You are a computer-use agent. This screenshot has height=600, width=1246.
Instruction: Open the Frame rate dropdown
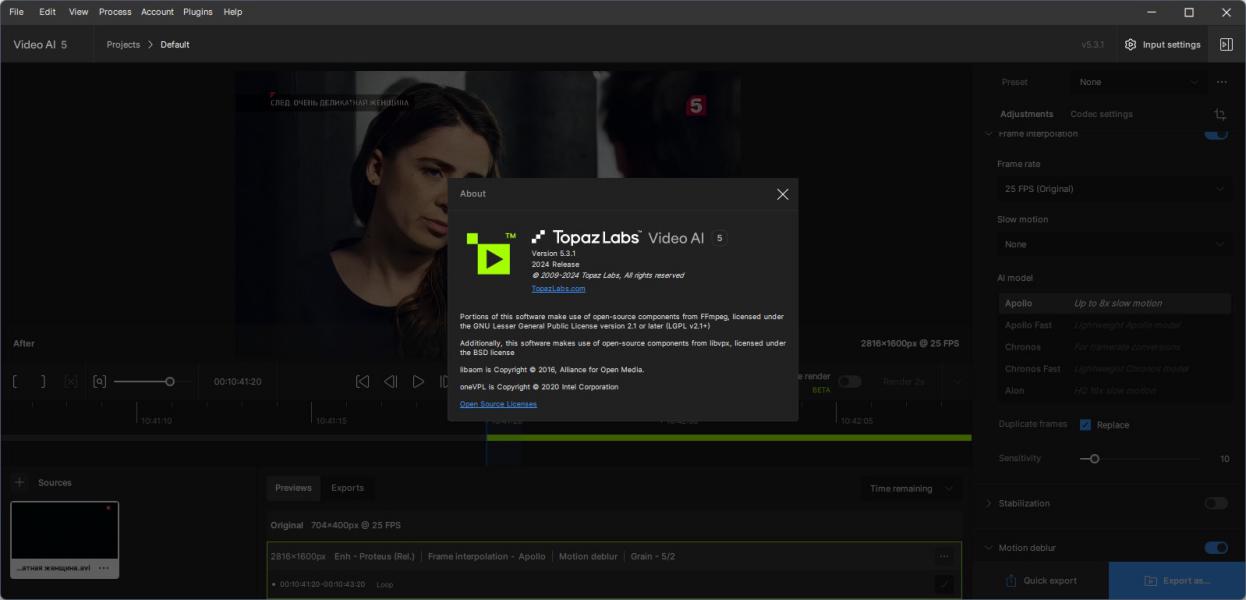point(1114,189)
